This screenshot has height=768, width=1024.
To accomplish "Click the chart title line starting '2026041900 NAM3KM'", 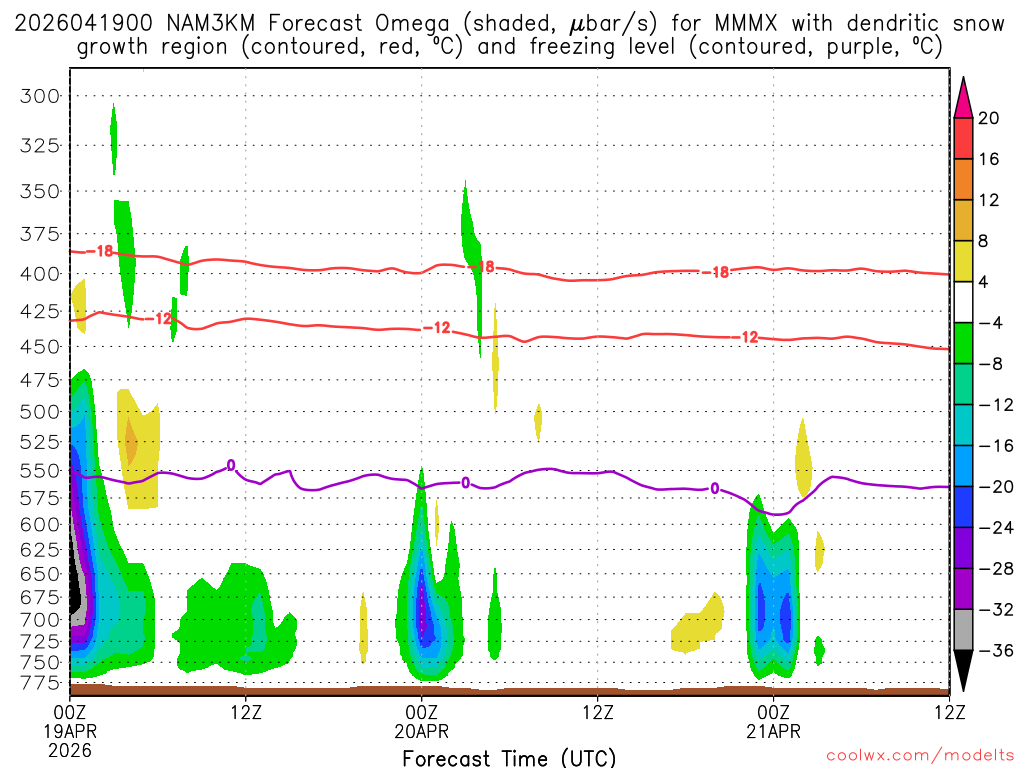I will [509, 24].
